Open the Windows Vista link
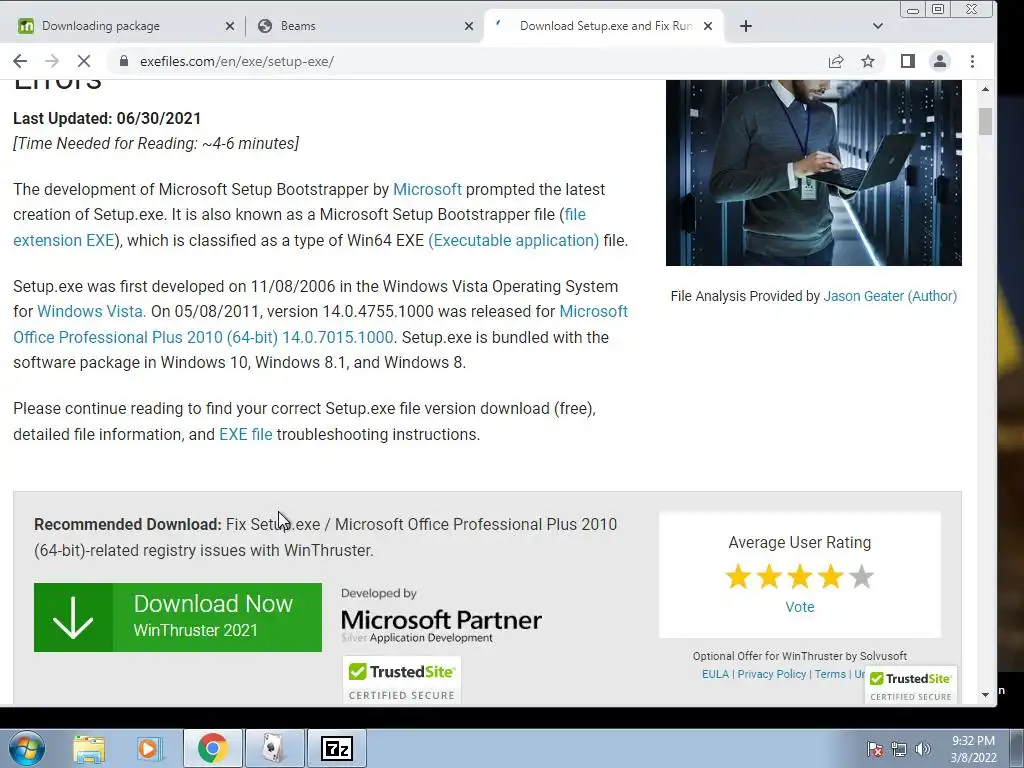 tap(91, 312)
